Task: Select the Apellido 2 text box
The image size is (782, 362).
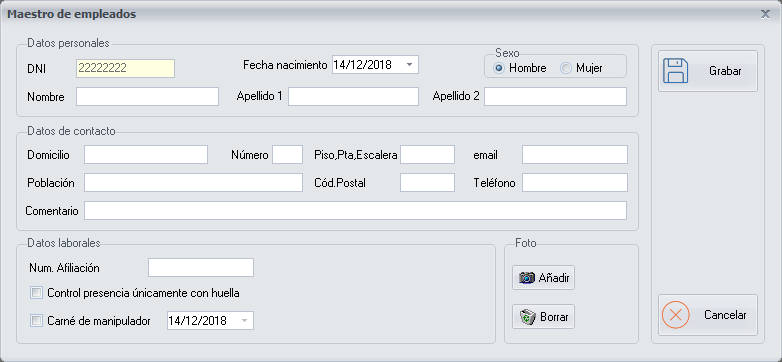Action: pyautogui.click(x=555, y=97)
